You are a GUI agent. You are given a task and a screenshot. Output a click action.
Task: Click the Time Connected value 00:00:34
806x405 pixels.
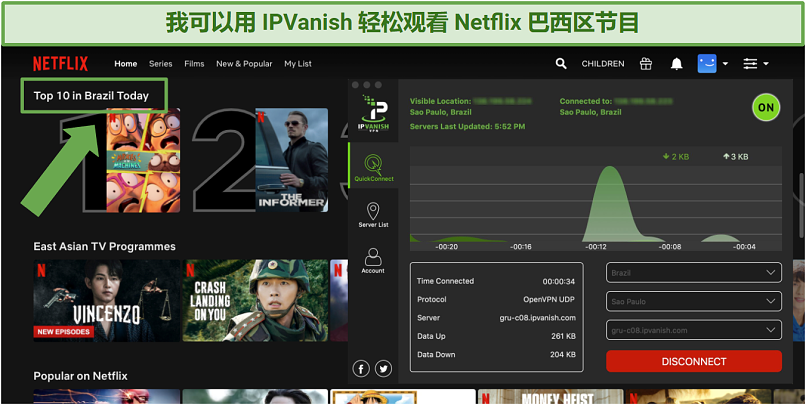[559, 281]
